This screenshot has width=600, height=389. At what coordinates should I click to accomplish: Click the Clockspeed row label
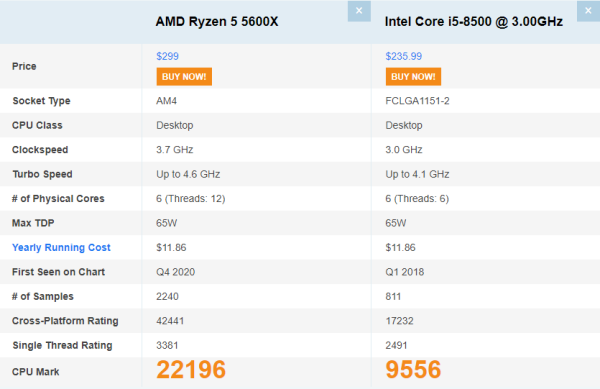[x=40, y=150]
